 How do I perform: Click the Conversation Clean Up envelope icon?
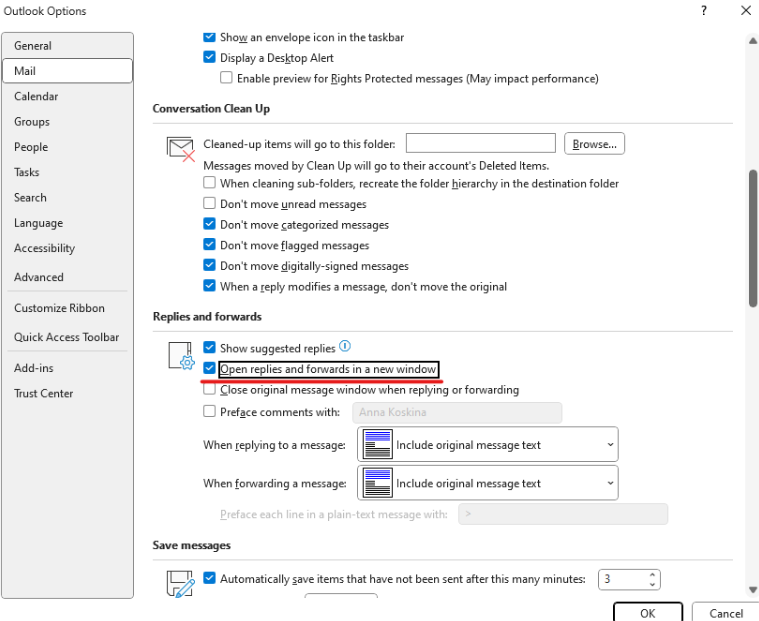point(180,148)
